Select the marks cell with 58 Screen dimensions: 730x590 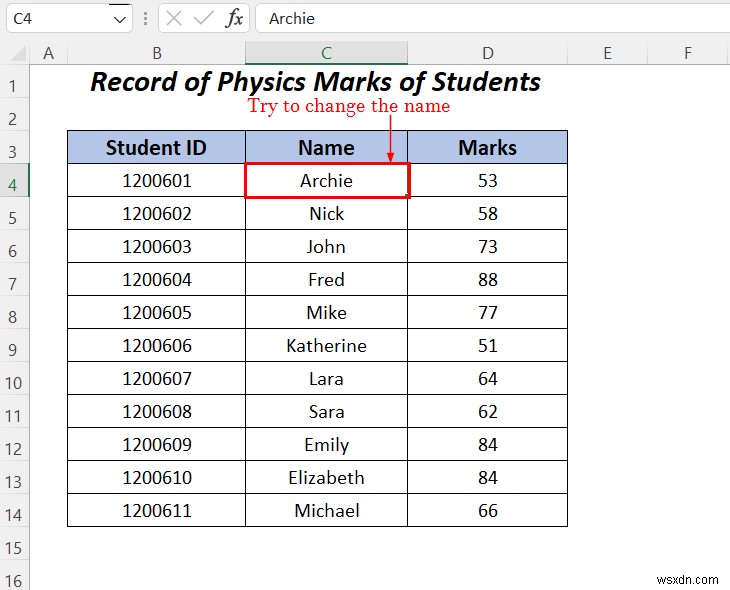click(x=487, y=213)
